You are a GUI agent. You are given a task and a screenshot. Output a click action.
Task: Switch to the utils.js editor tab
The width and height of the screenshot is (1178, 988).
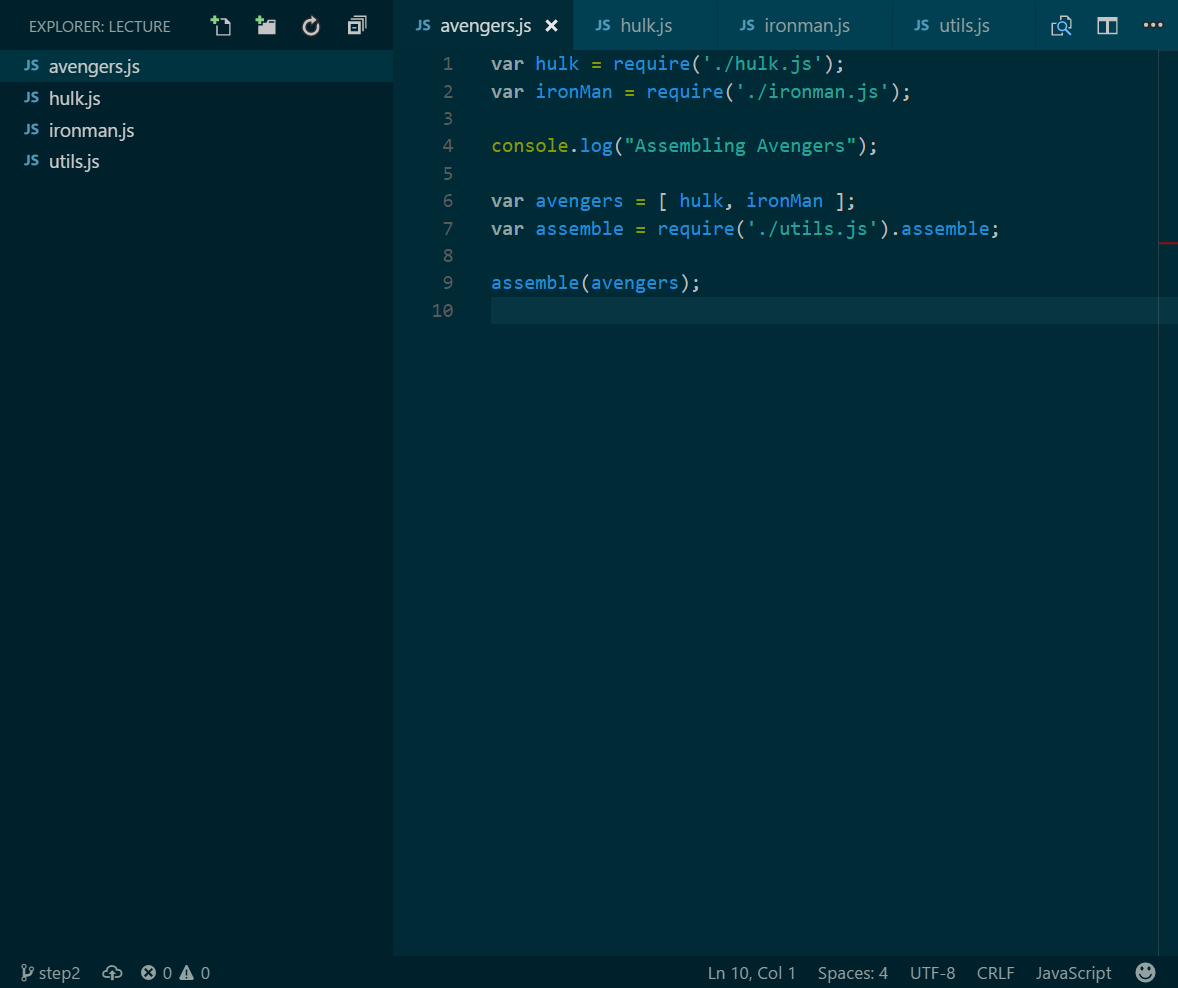pos(964,26)
